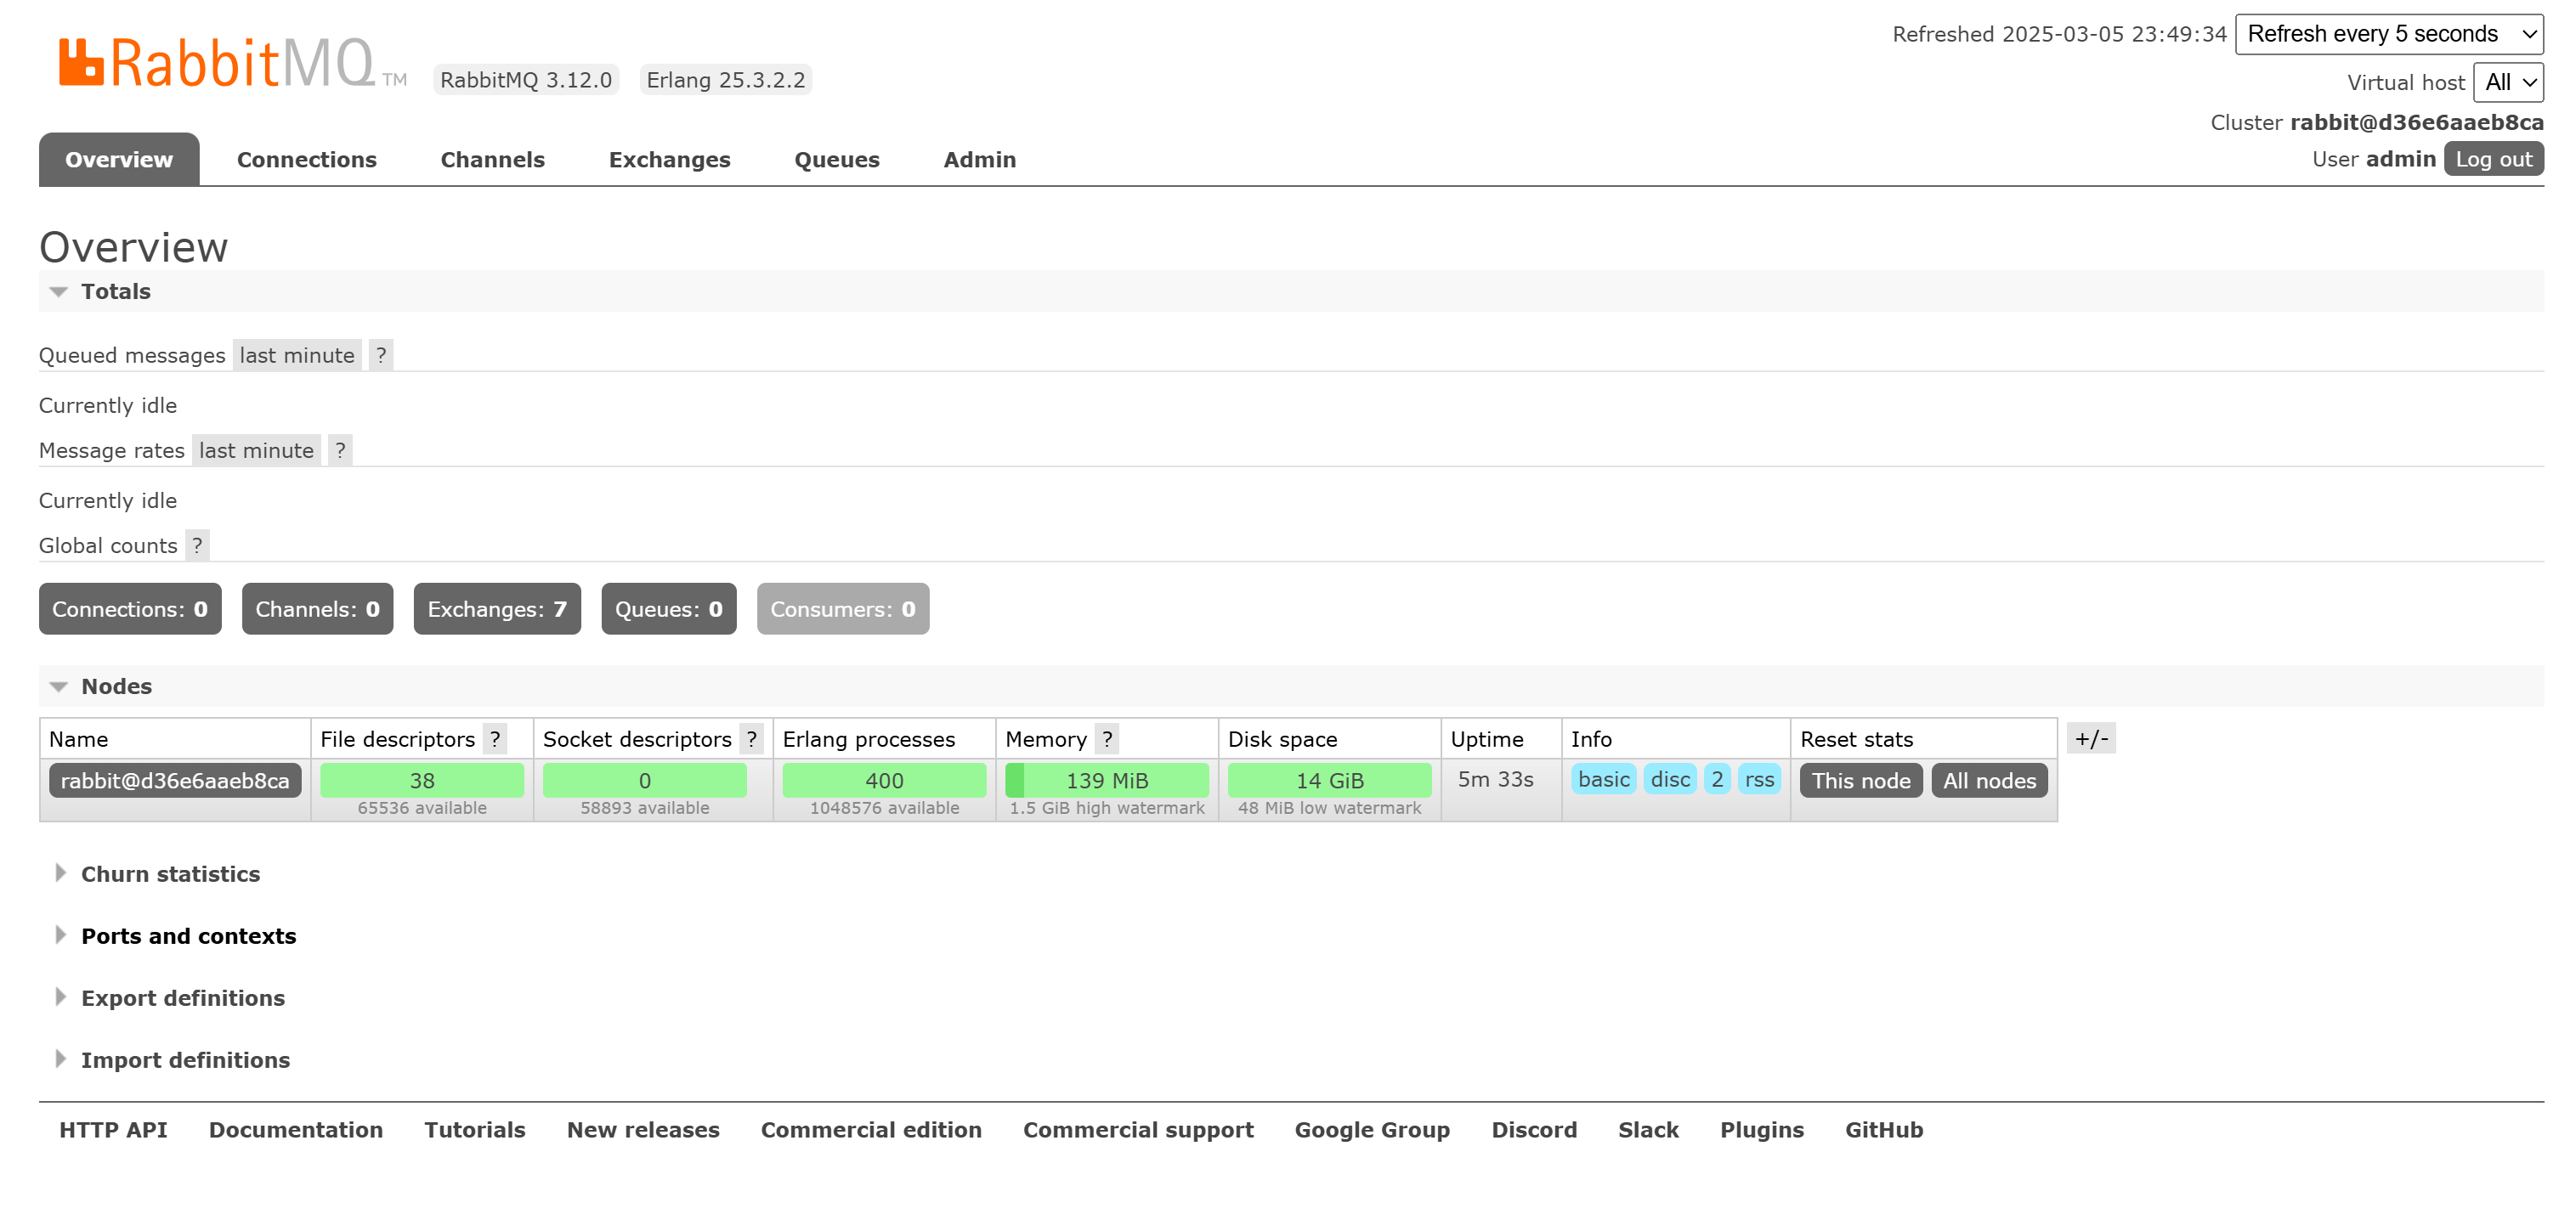Open help for File descriptors column
This screenshot has height=1214, width=2576.
(495, 739)
